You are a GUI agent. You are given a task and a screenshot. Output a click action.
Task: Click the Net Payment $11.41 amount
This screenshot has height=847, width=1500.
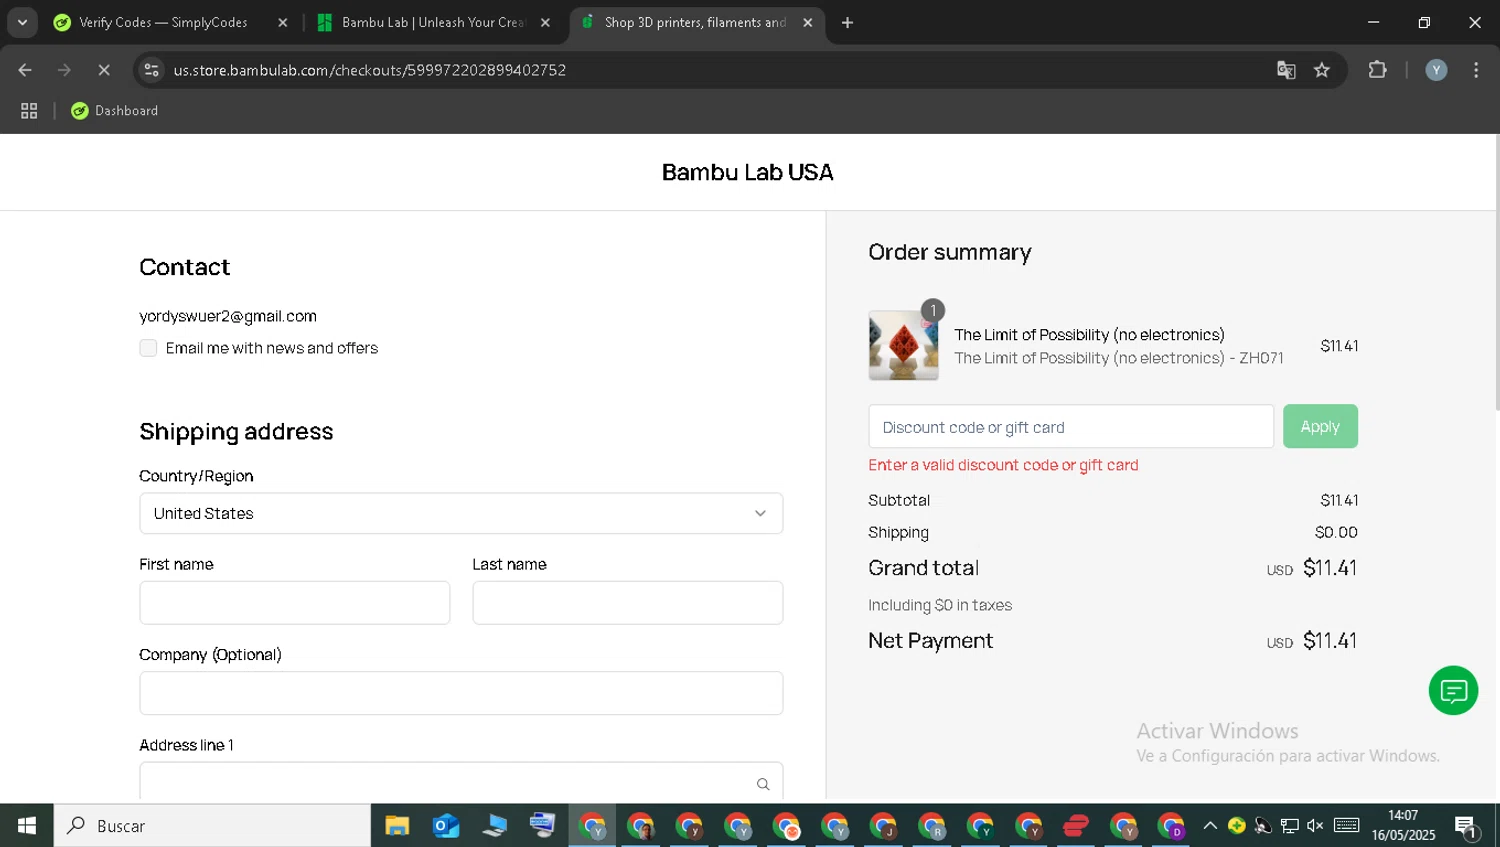coord(1330,641)
